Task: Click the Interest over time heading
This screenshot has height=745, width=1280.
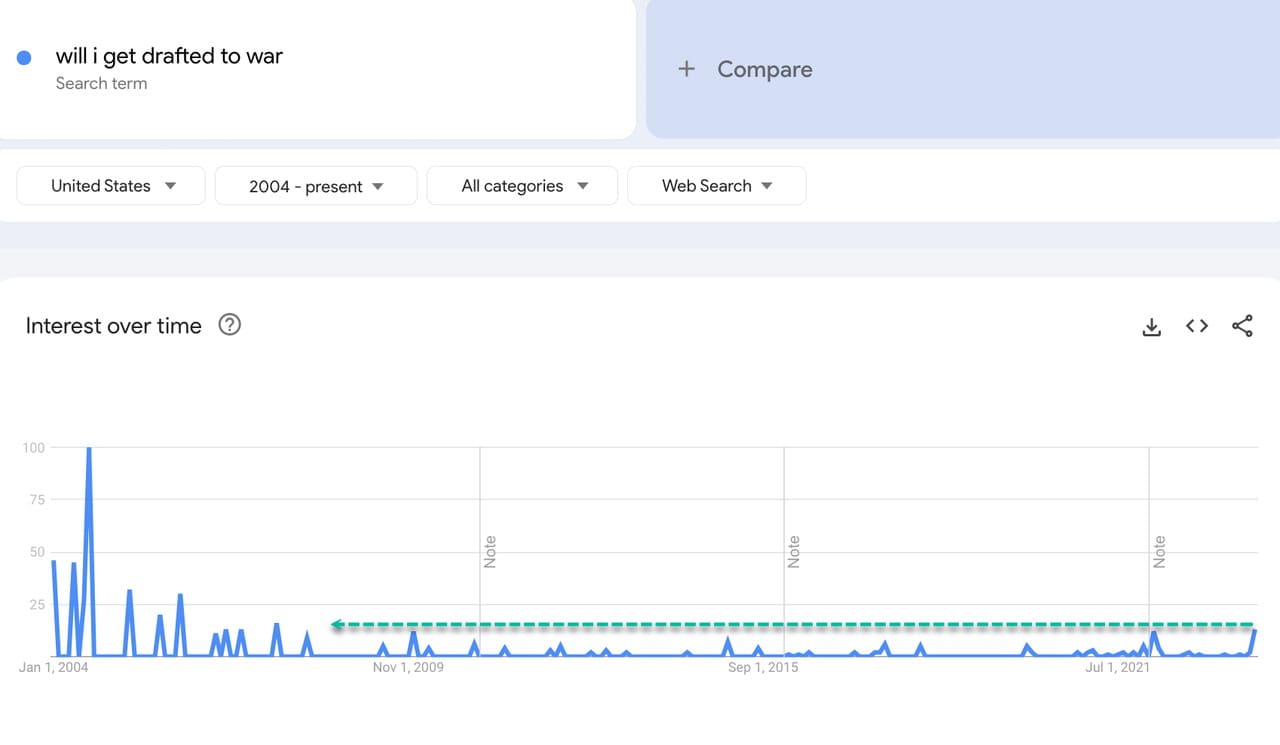Action: tap(113, 326)
